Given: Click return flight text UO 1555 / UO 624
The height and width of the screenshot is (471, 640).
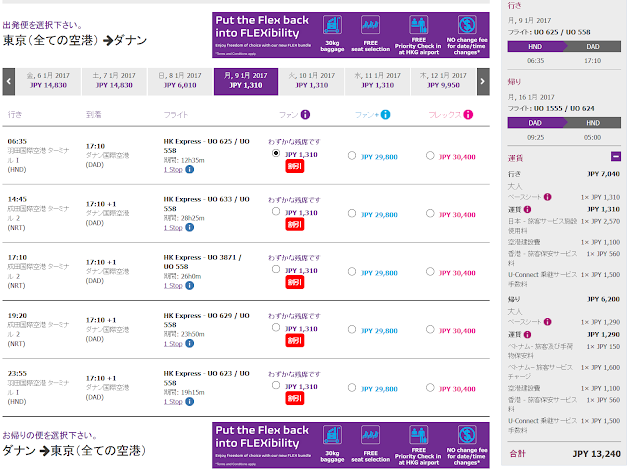Looking at the screenshot, I should (564, 109).
